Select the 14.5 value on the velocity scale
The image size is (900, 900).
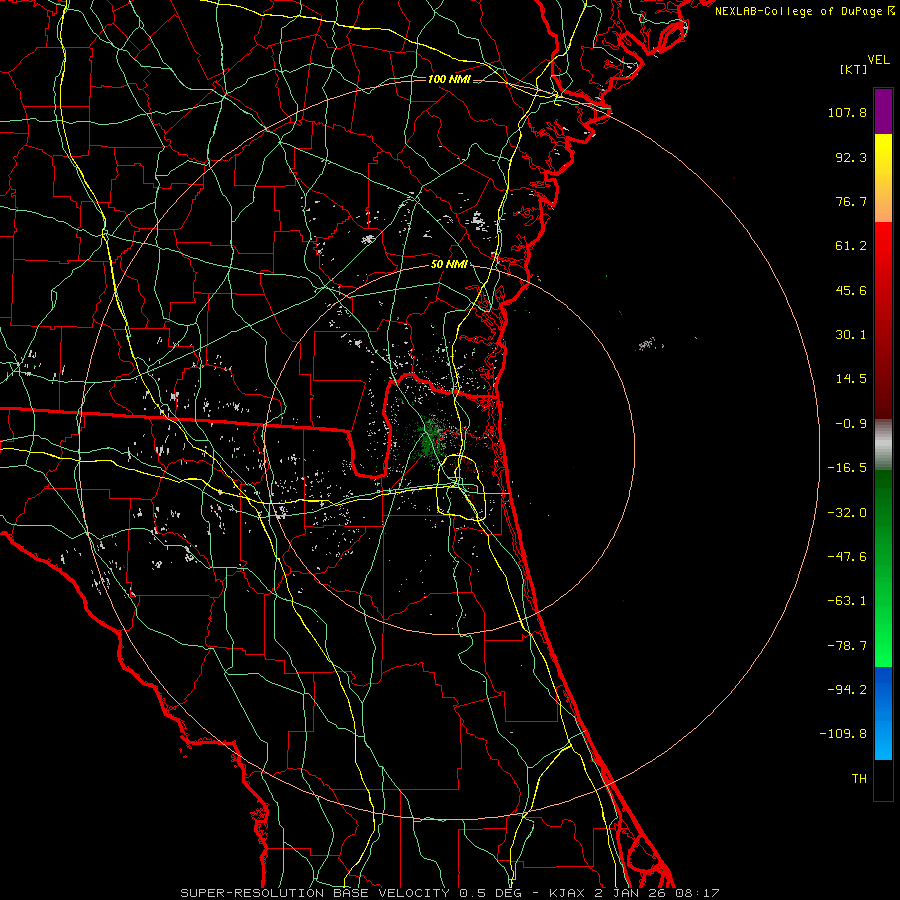pos(851,379)
